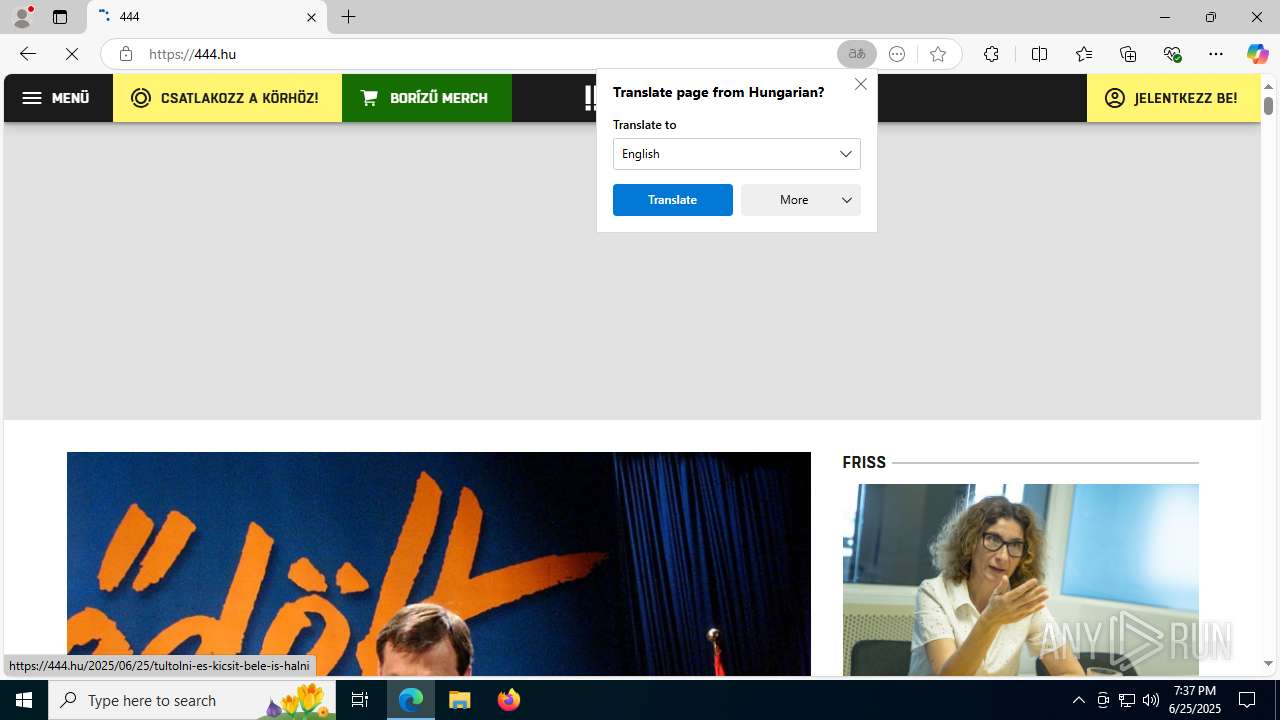Open a new tab with plus button
1280x720 pixels.
point(348,17)
